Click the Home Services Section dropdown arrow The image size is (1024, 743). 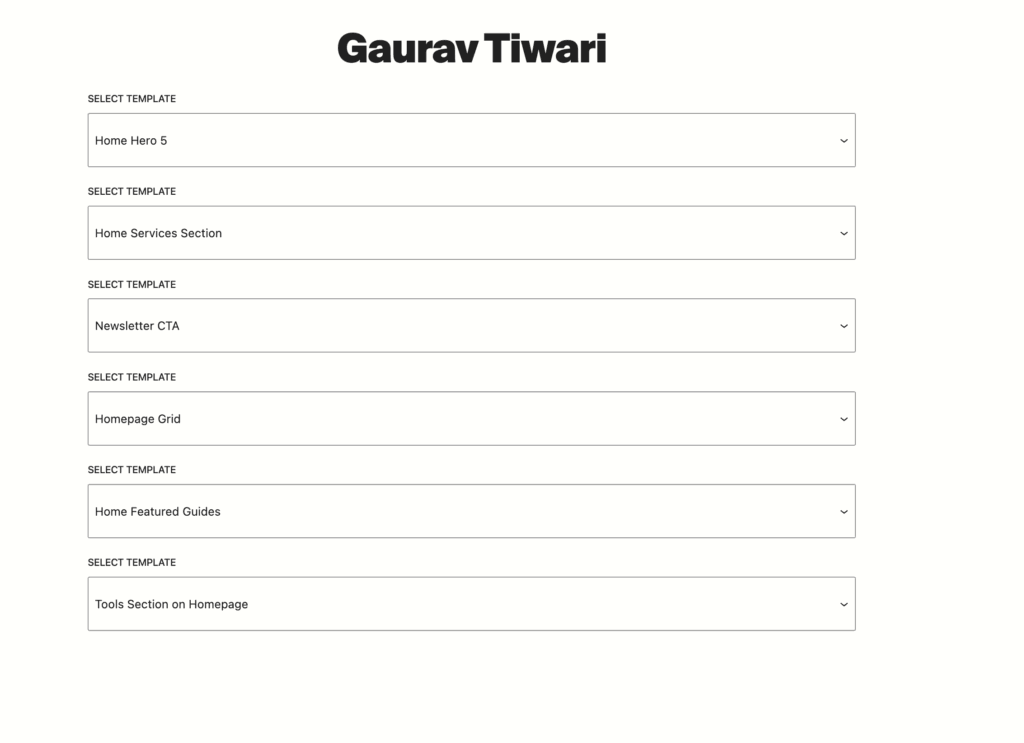click(843, 232)
